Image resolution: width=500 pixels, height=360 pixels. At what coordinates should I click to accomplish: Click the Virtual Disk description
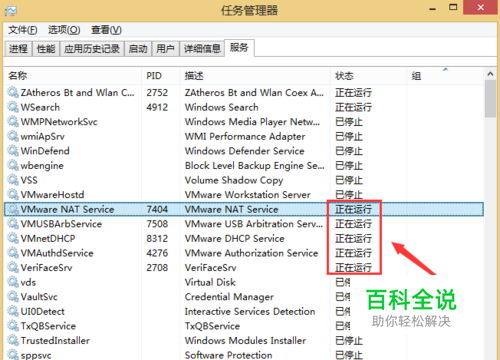coord(210,282)
